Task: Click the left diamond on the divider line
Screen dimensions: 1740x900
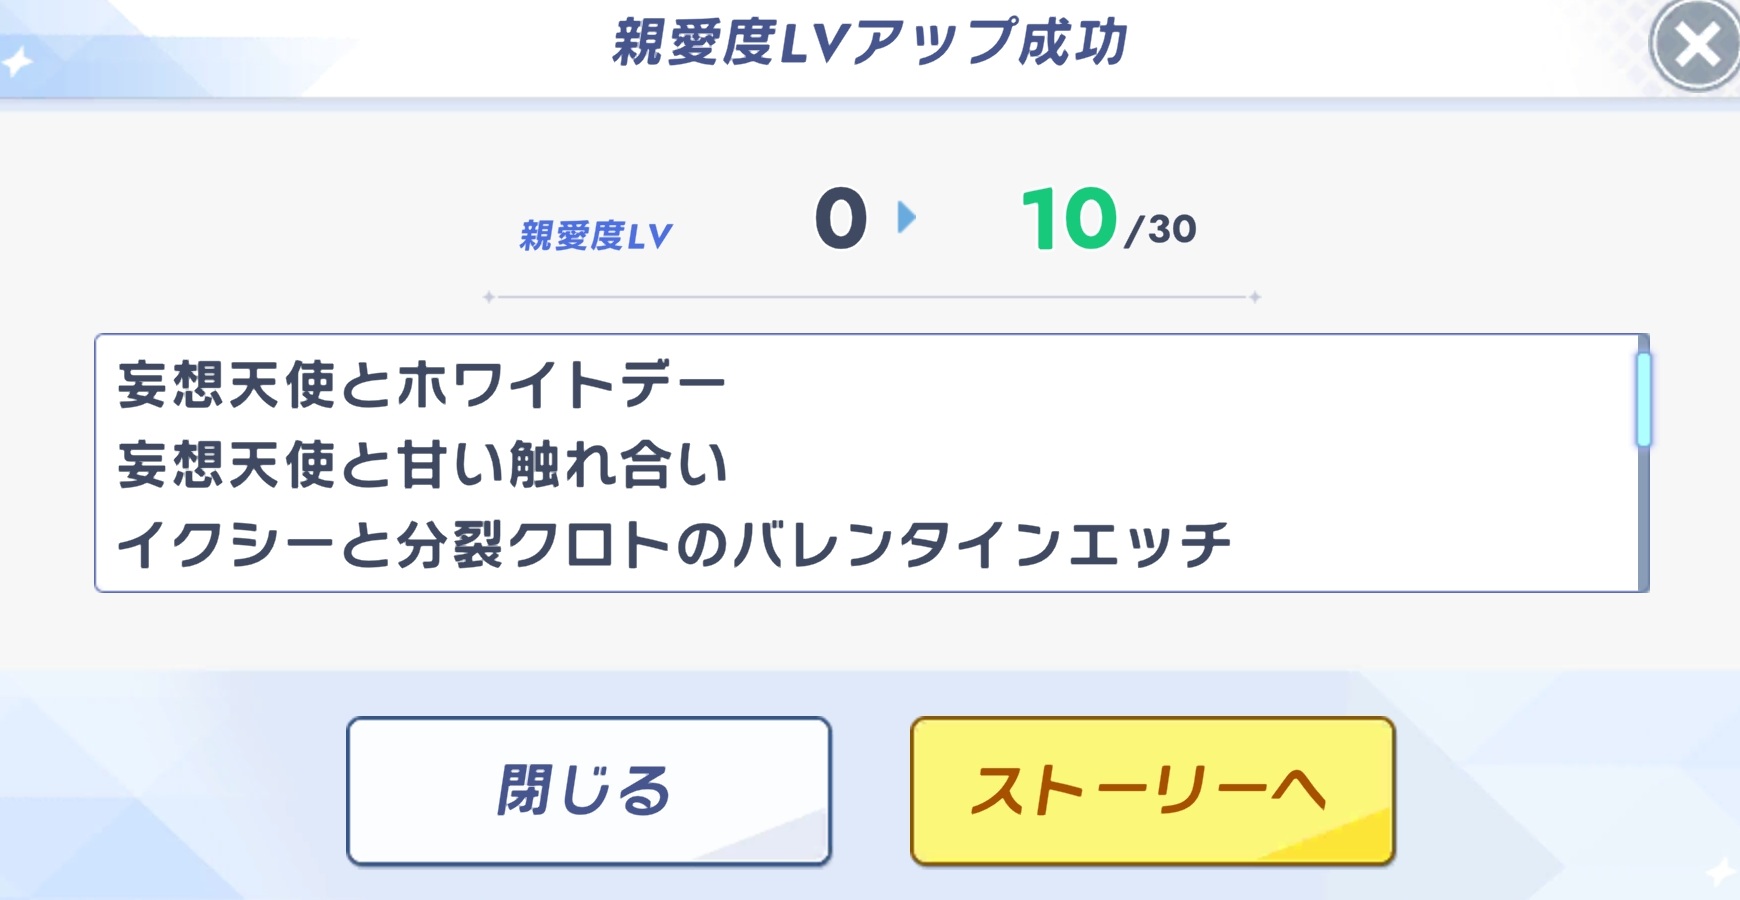Action: [489, 297]
